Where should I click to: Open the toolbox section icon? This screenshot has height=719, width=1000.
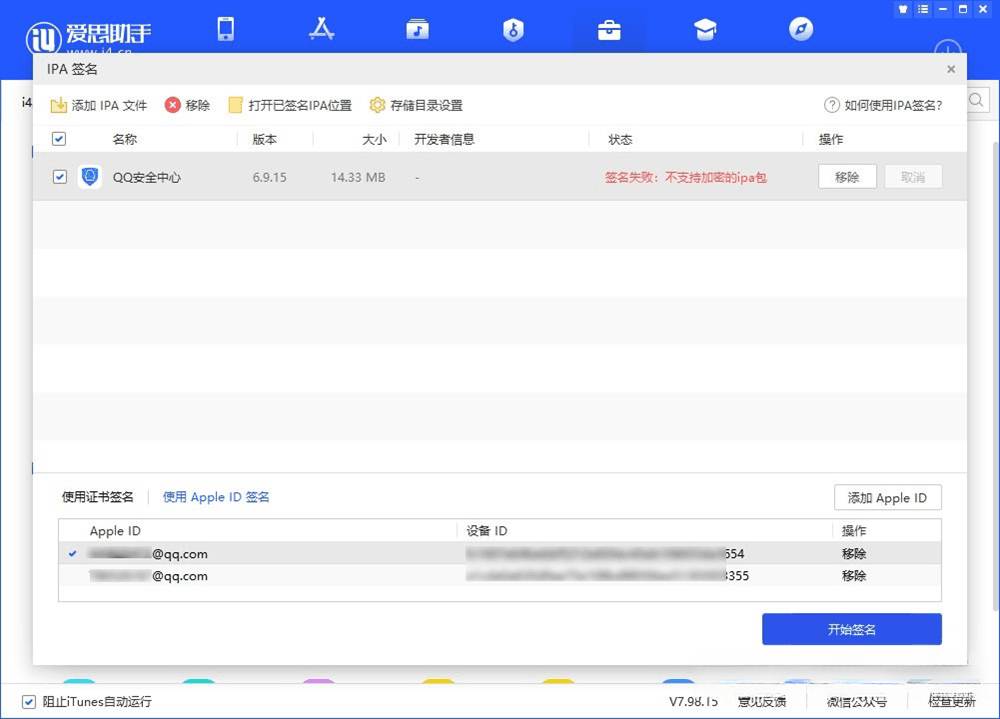pyautogui.click(x=609, y=30)
